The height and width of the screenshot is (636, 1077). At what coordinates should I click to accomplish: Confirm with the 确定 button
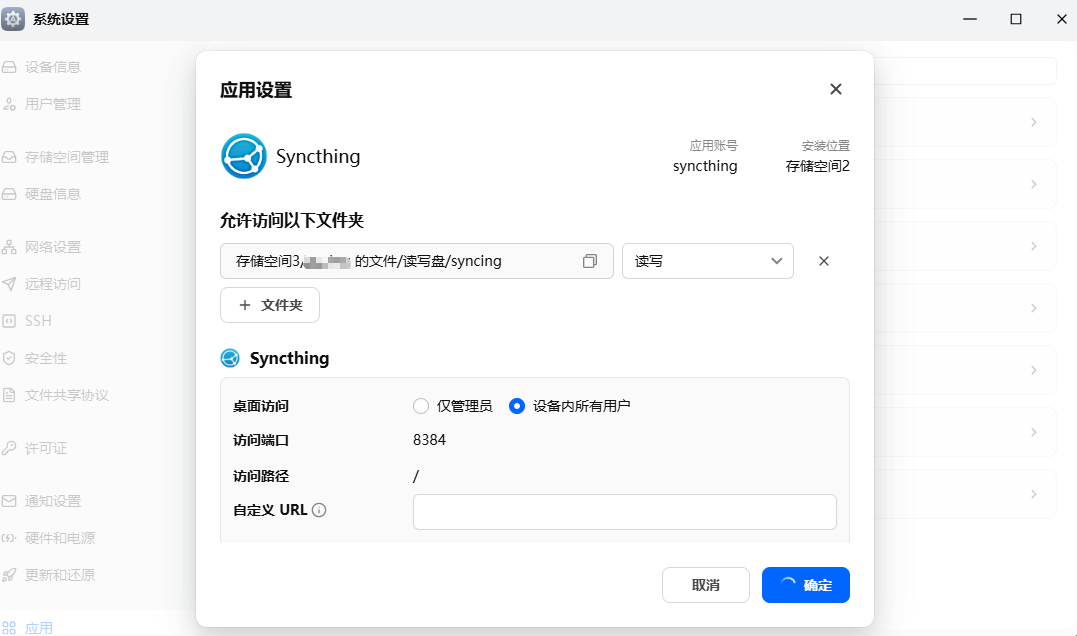coord(806,585)
